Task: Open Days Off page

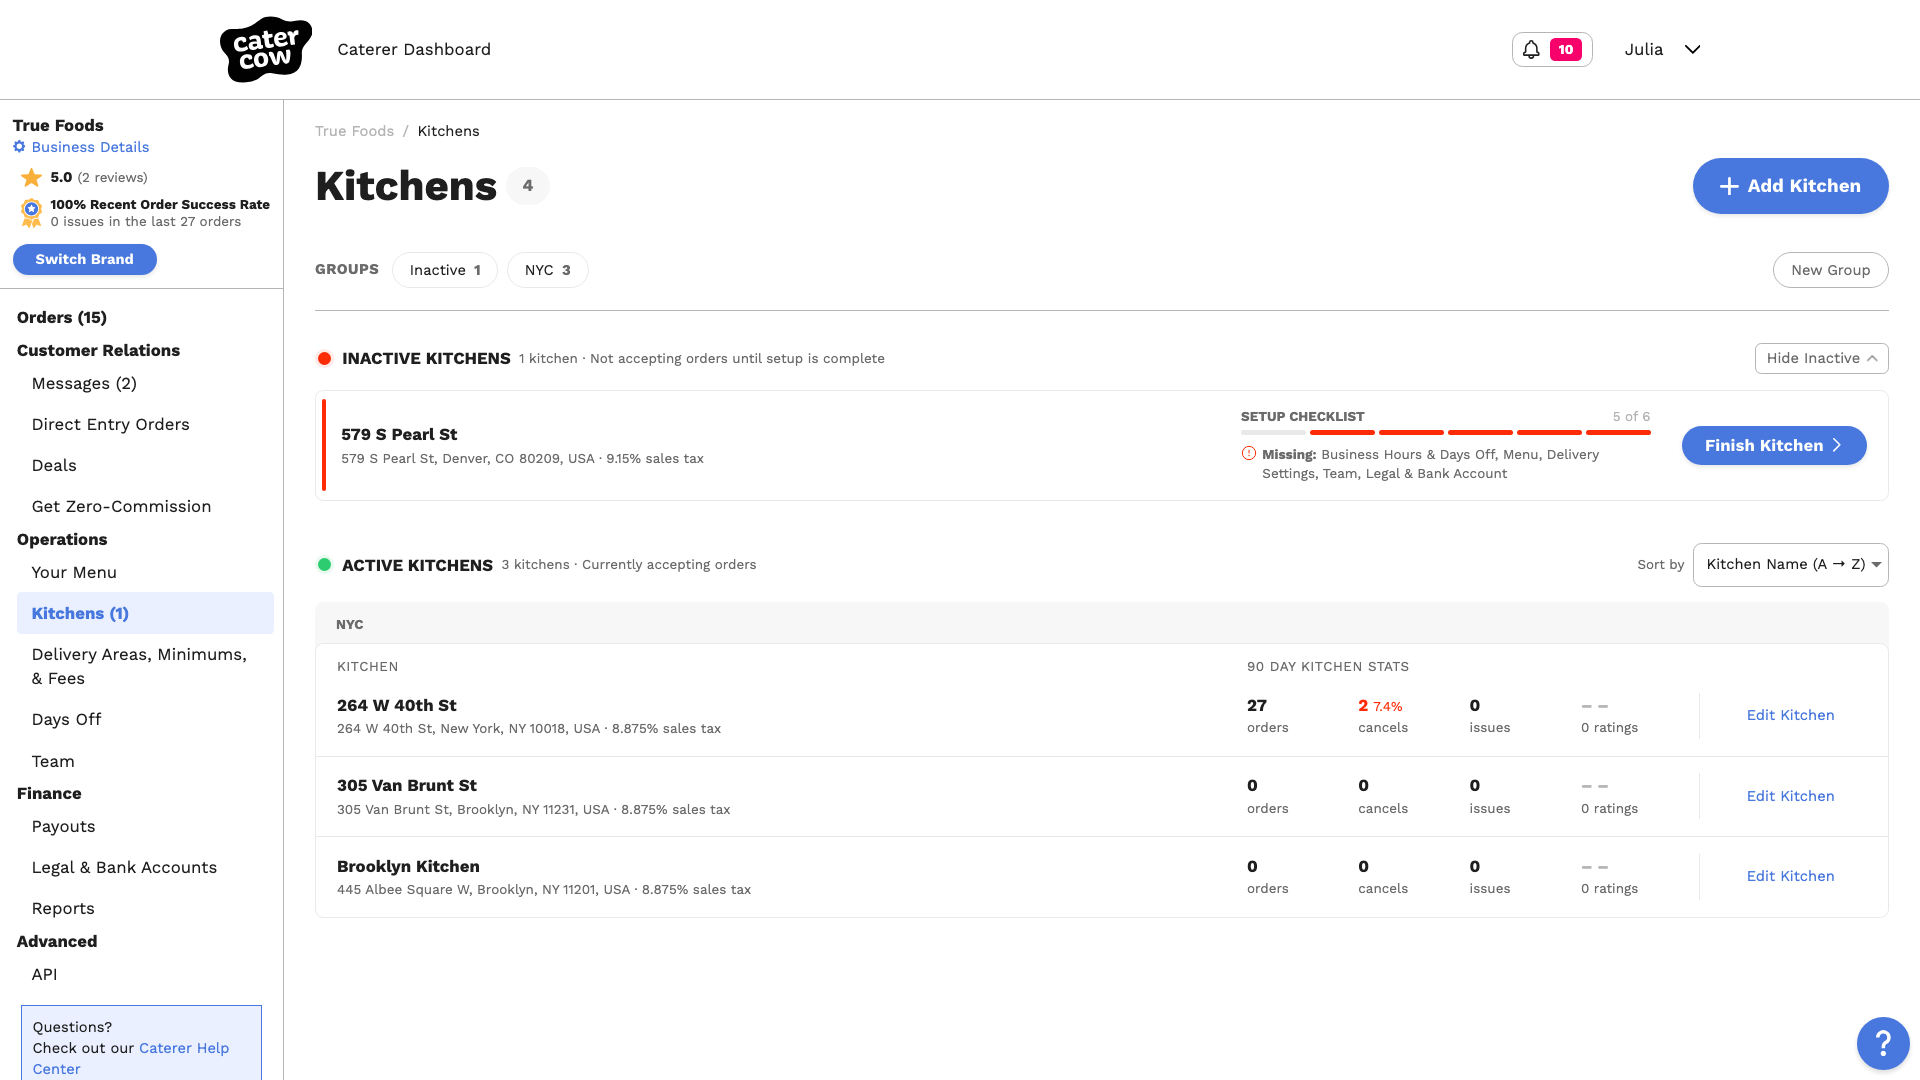Action: coord(66,720)
